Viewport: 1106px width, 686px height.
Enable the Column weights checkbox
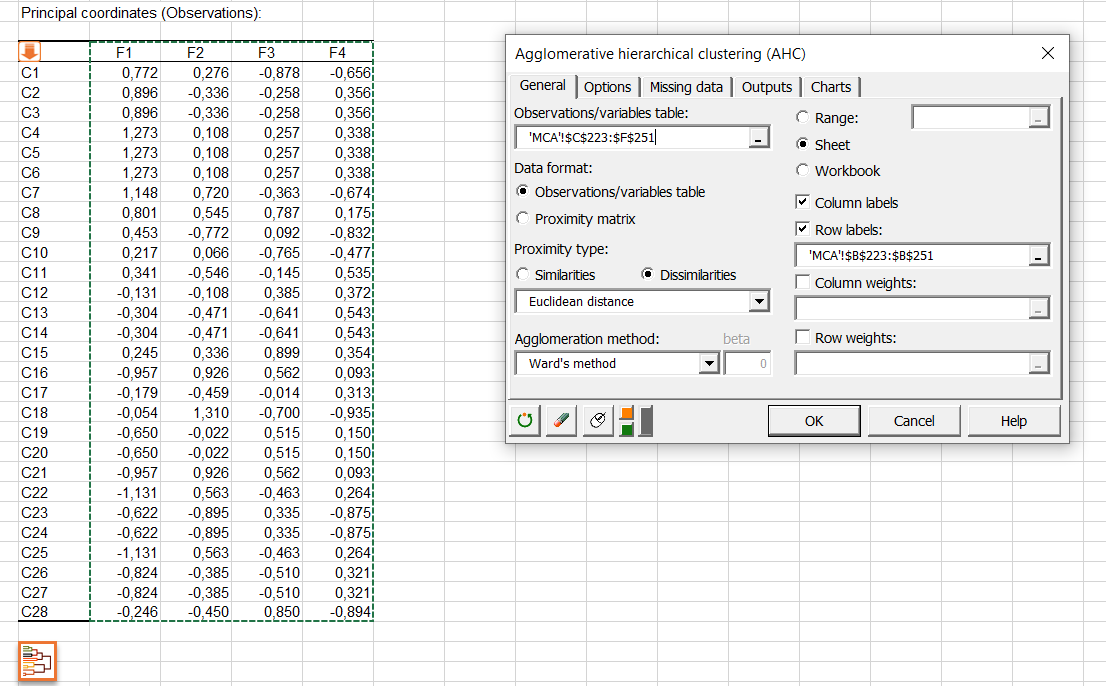click(802, 283)
